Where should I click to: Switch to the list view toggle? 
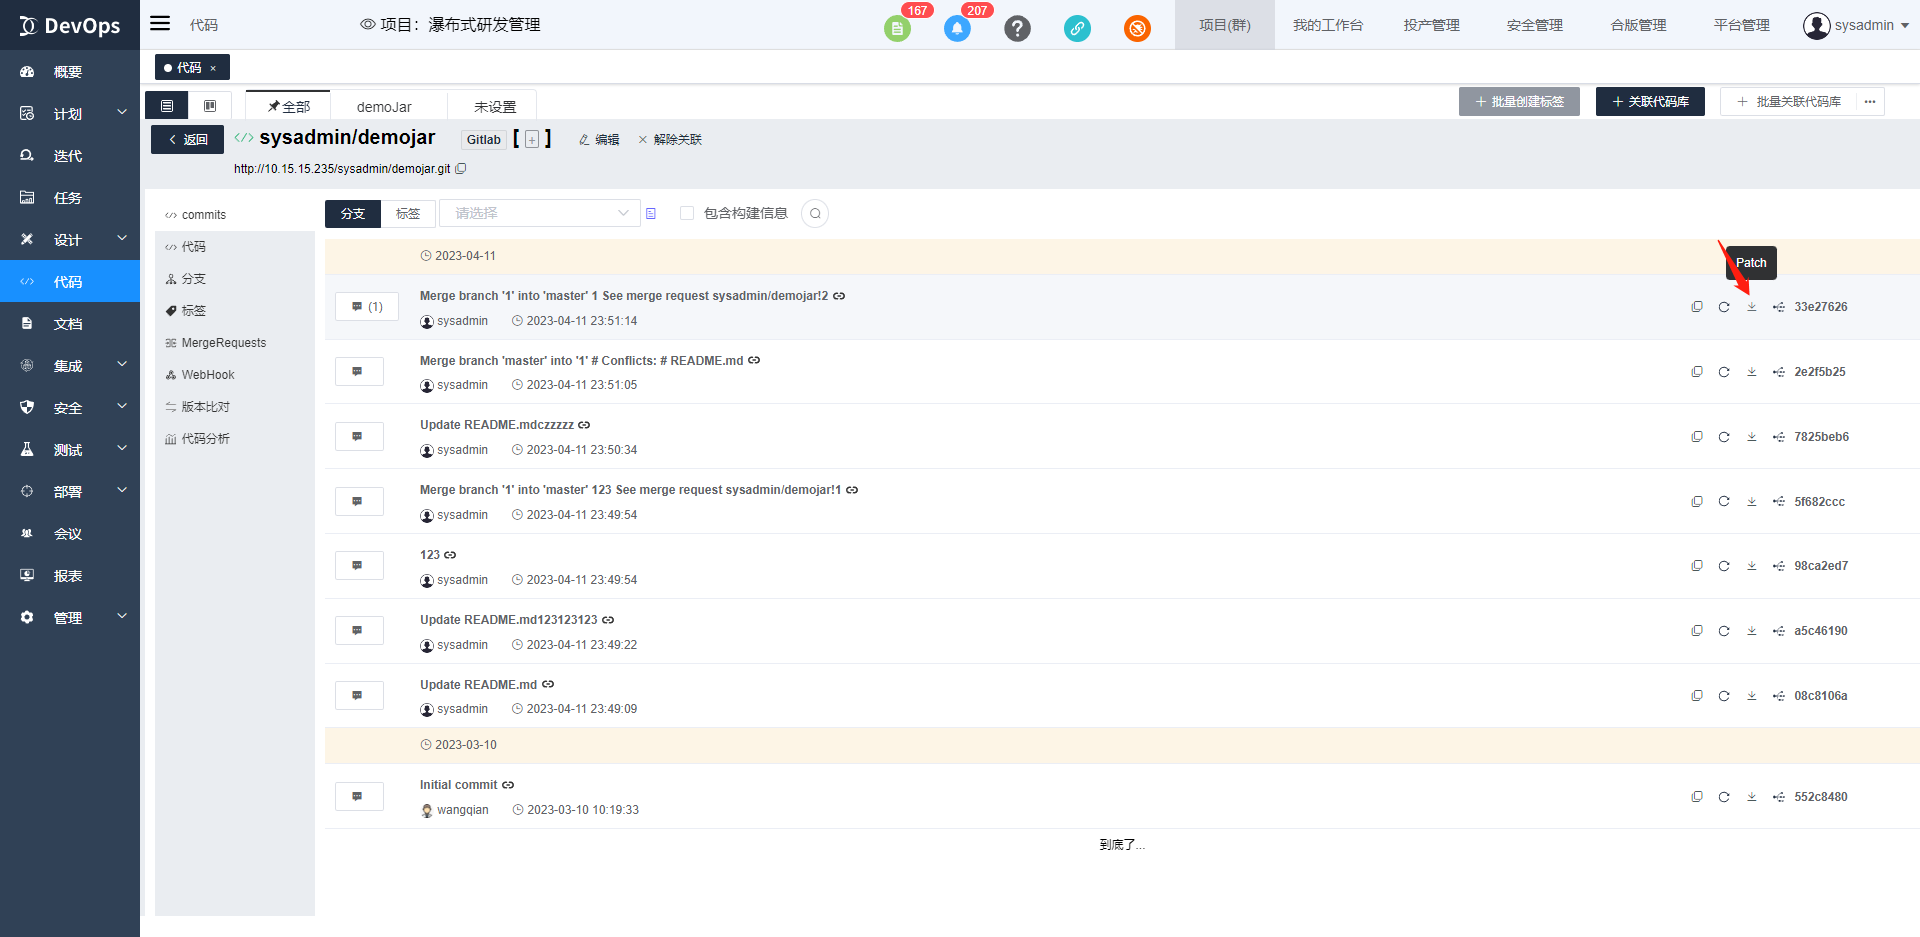coord(167,106)
